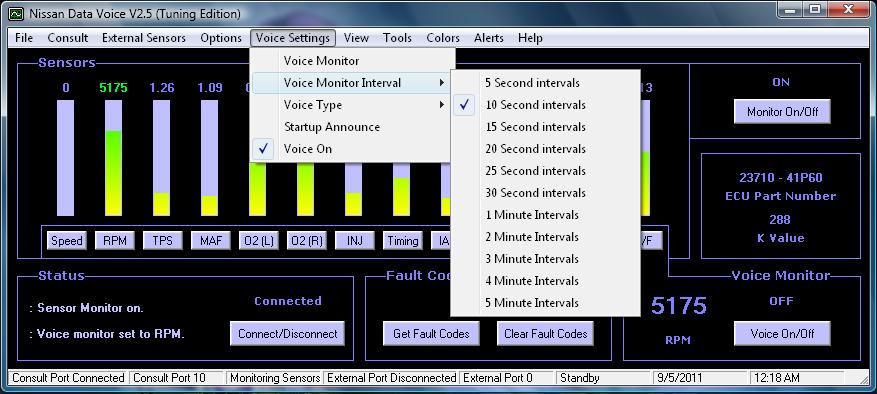
Task: Click the O2 (L) sensor button
Action: pos(259,241)
